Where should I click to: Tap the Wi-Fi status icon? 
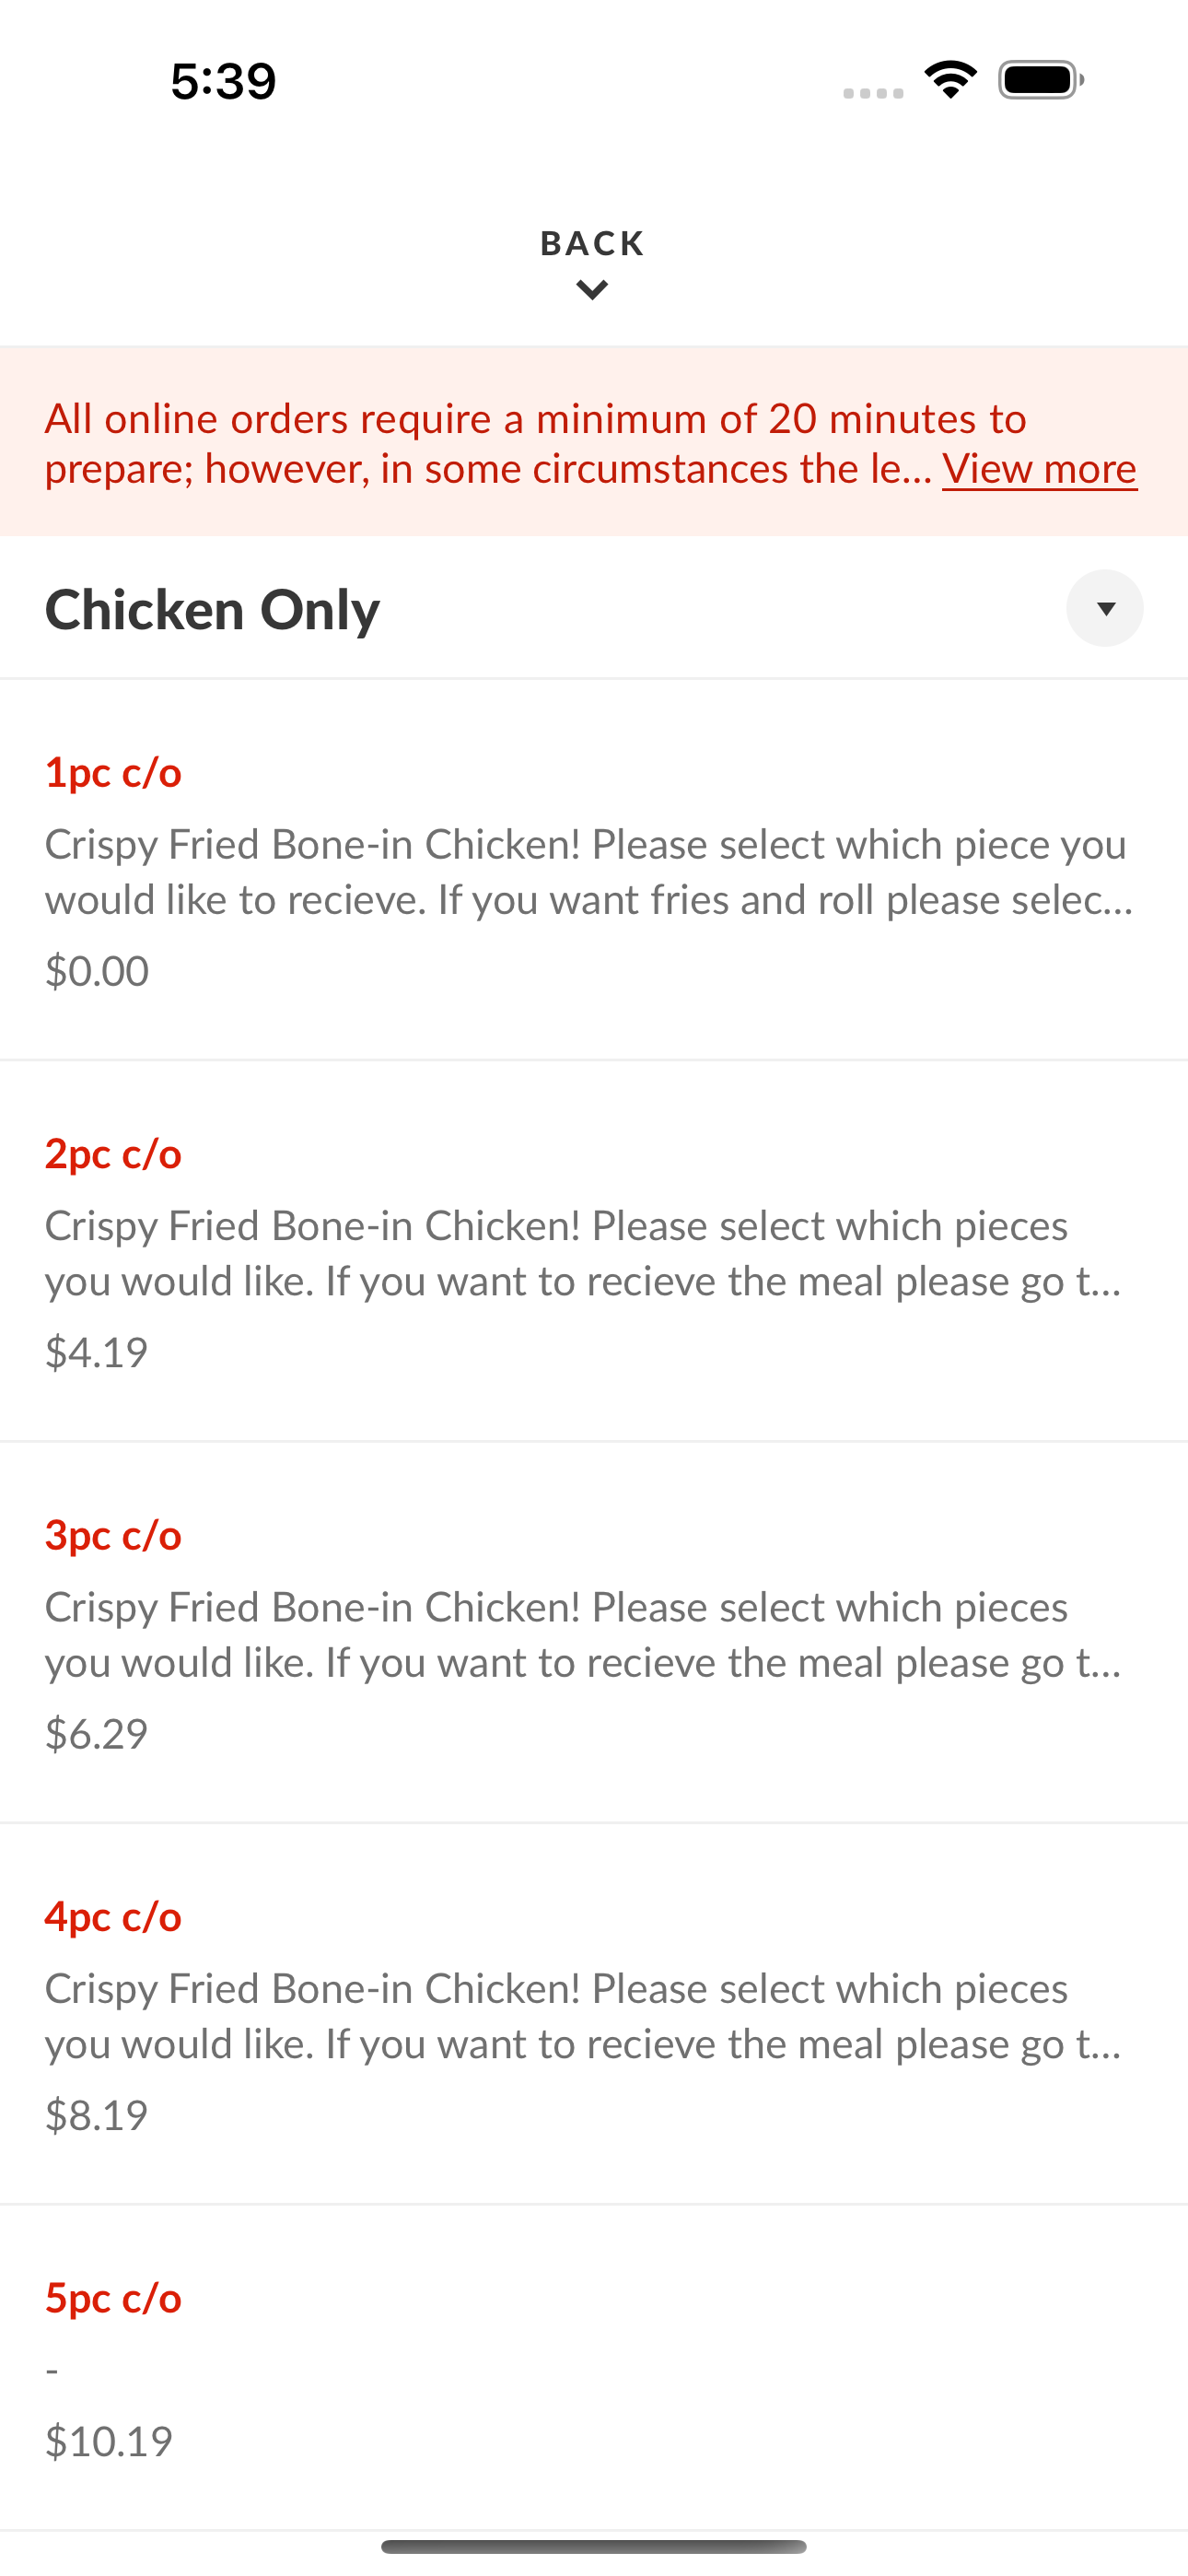[x=951, y=80]
